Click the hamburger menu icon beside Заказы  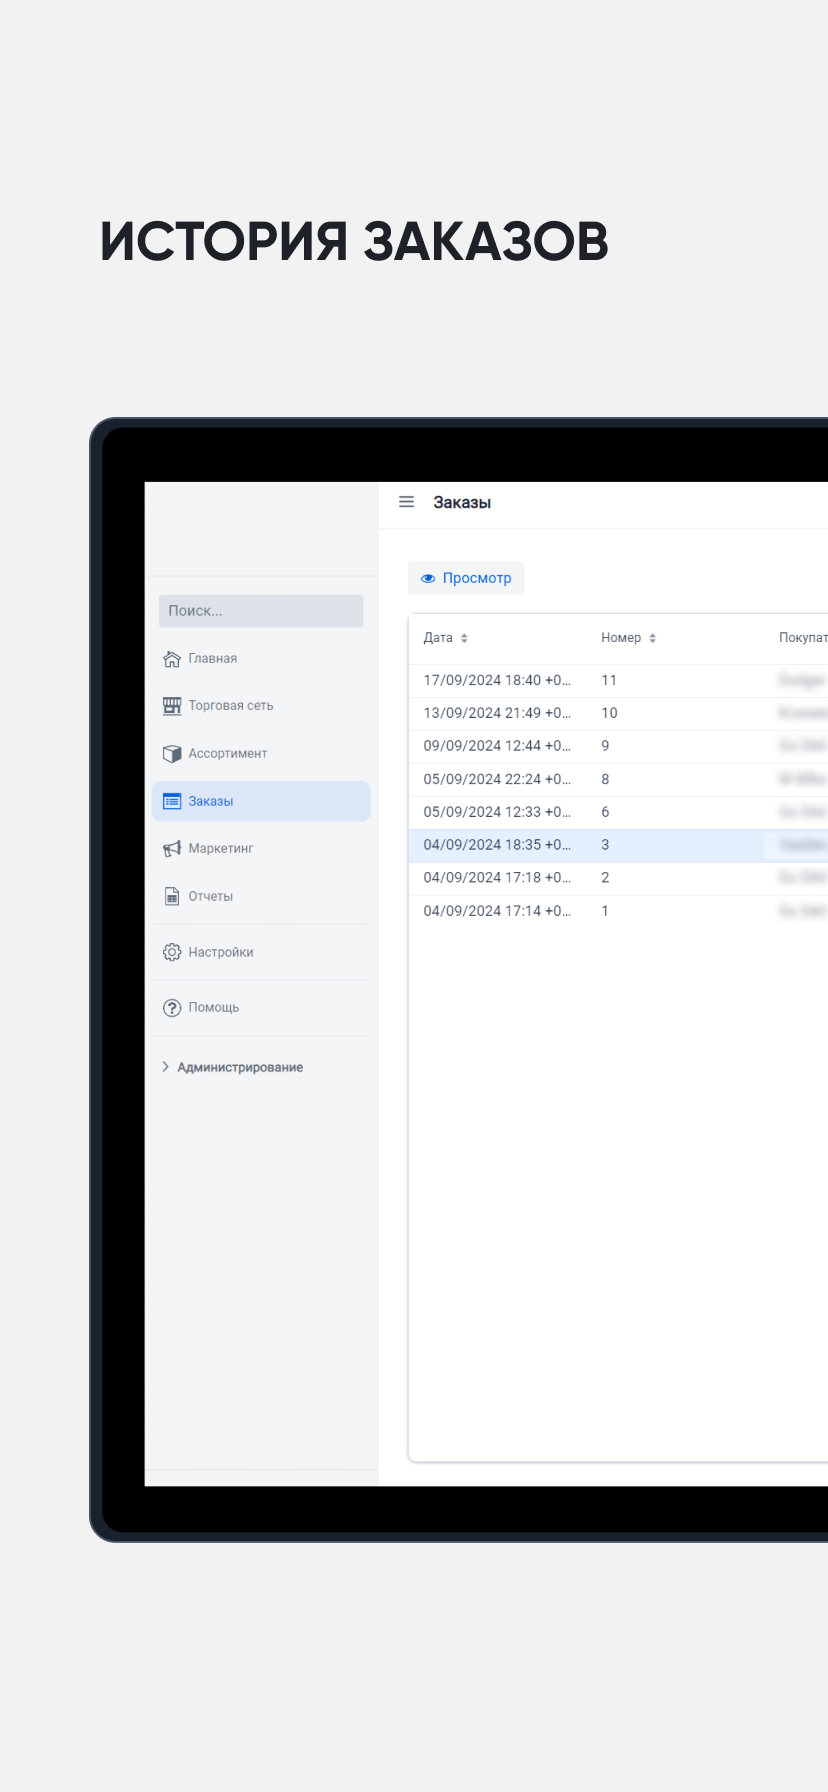(x=406, y=502)
